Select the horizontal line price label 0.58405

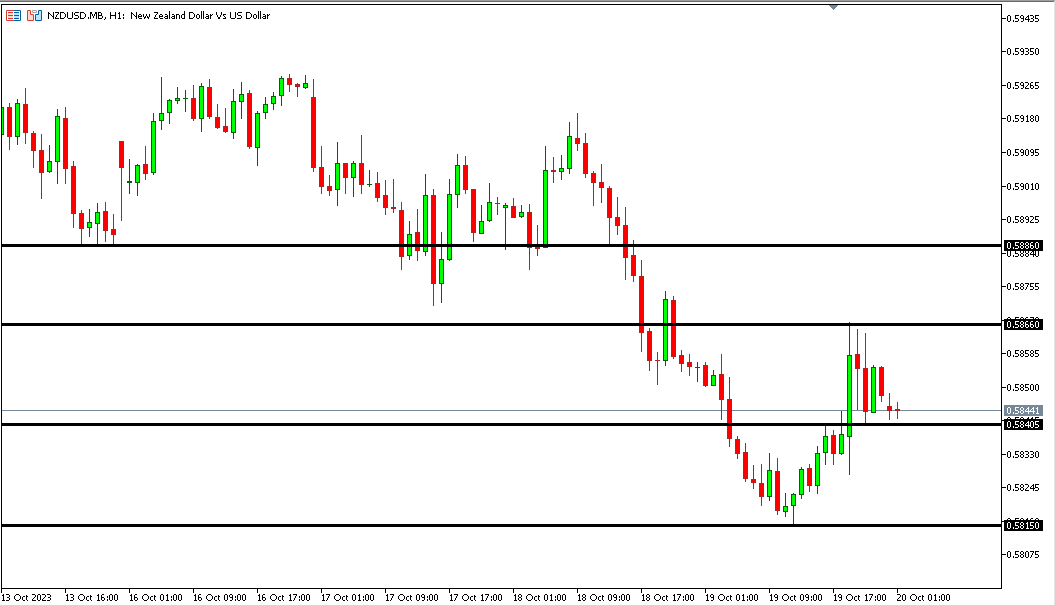coord(1023,425)
